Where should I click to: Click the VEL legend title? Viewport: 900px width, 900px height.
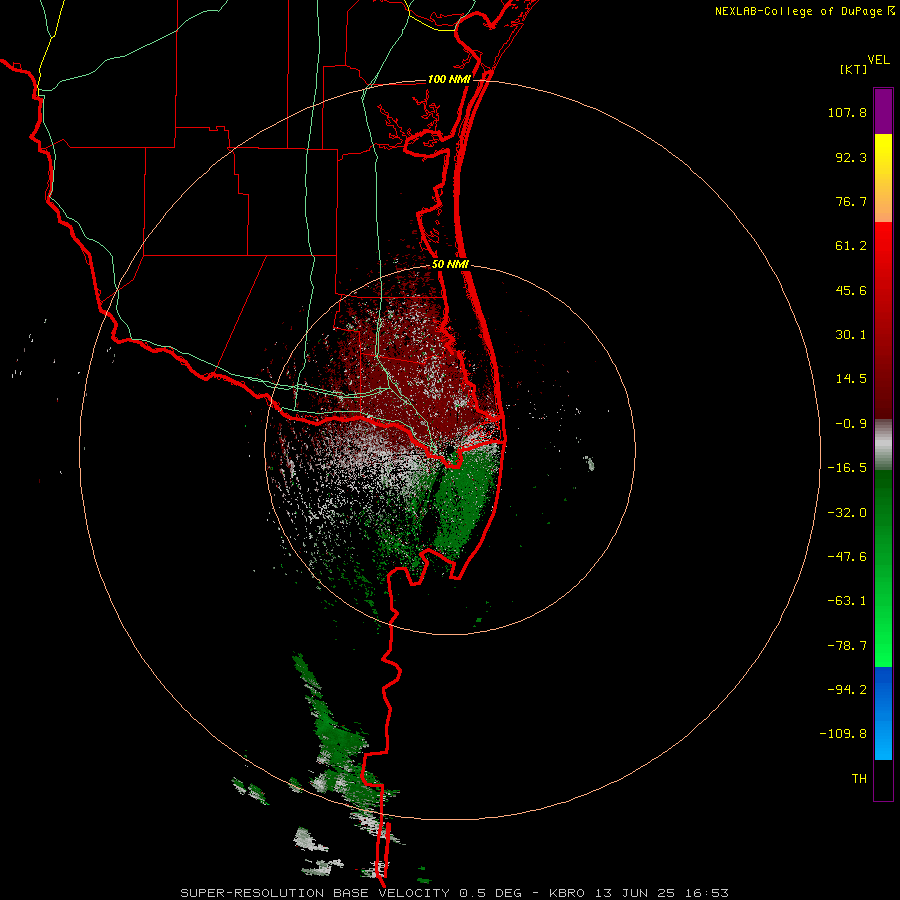coord(878,60)
